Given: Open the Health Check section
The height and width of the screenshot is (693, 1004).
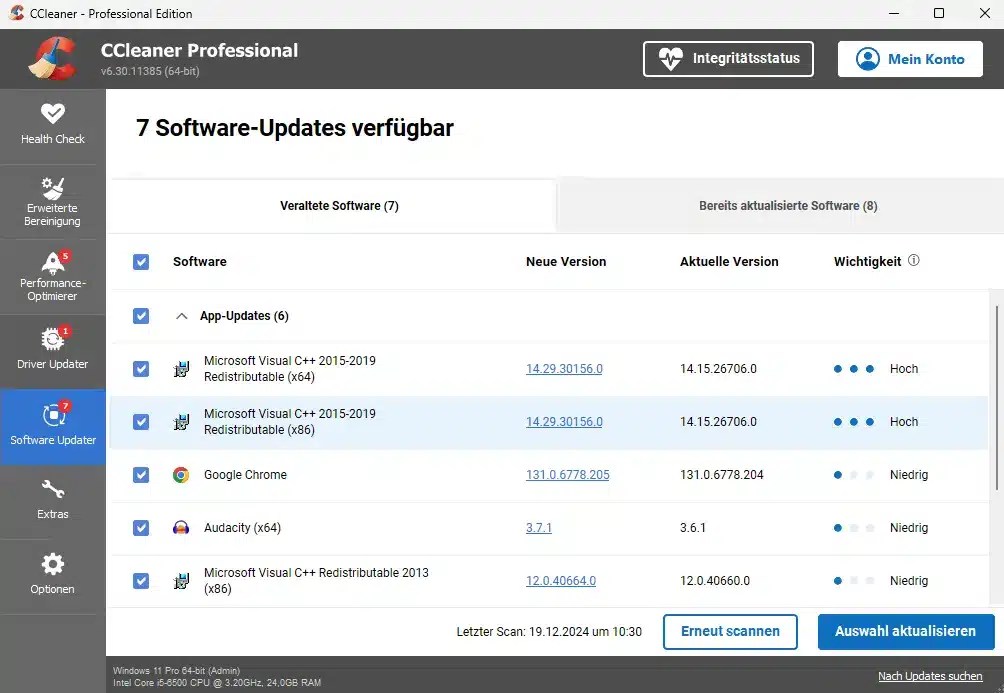Looking at the screenshot, I should 53,126.
